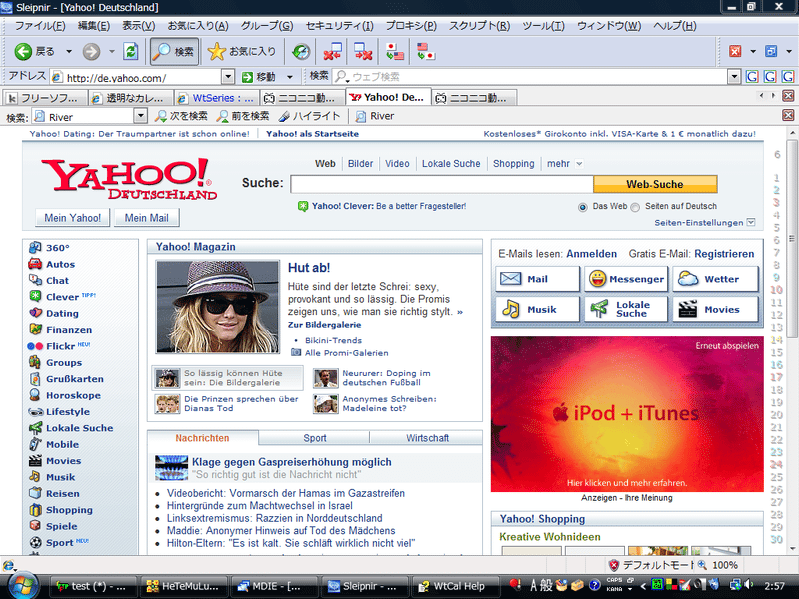Click the page scrollbar down arrow
This screenshot has height=599, width=799.
click(x=792, y=549)
